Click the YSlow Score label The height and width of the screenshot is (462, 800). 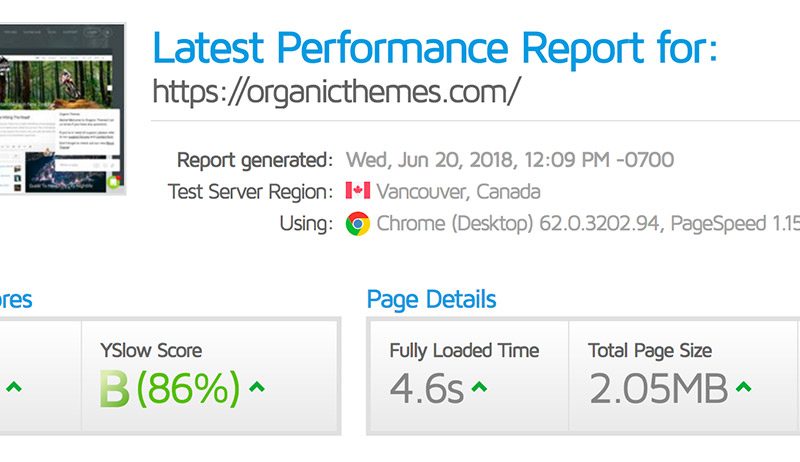coord(151,351)
